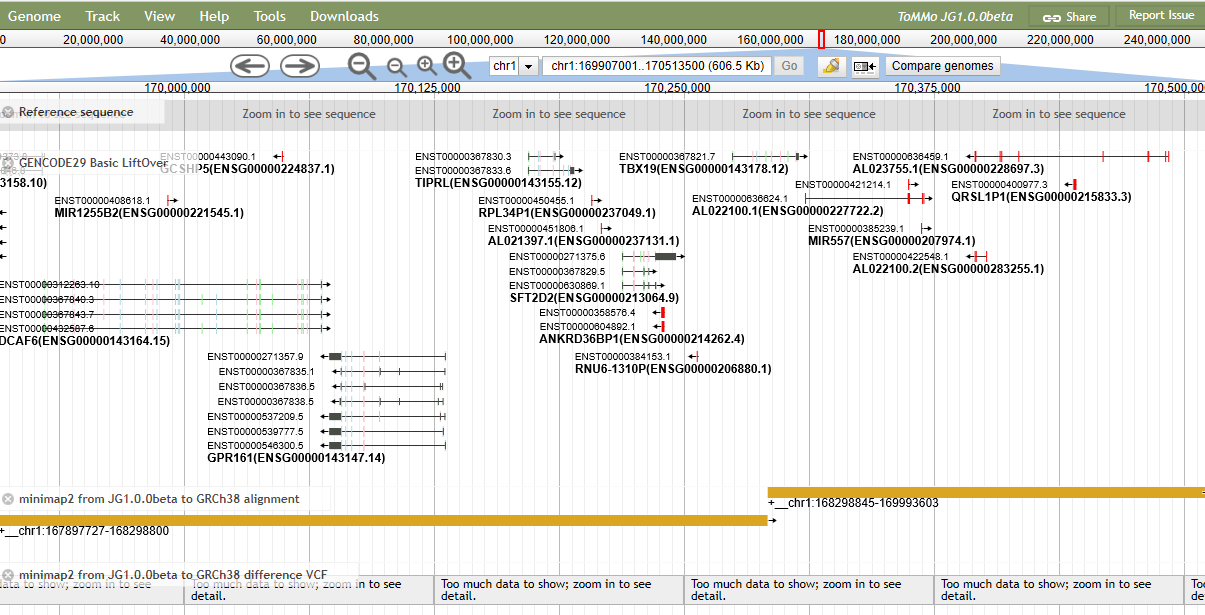Click the Compare genomes button
1205x615 pixels.
[x=943, y=66]
